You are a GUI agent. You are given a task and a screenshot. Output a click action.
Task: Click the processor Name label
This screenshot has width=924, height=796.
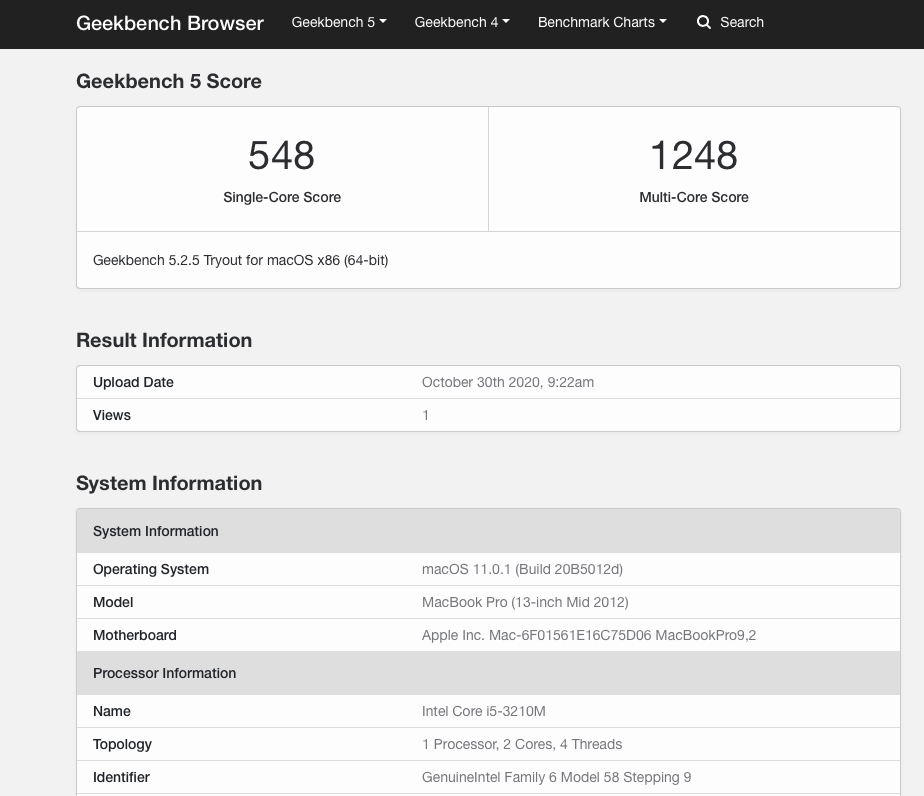click(112, 711)
